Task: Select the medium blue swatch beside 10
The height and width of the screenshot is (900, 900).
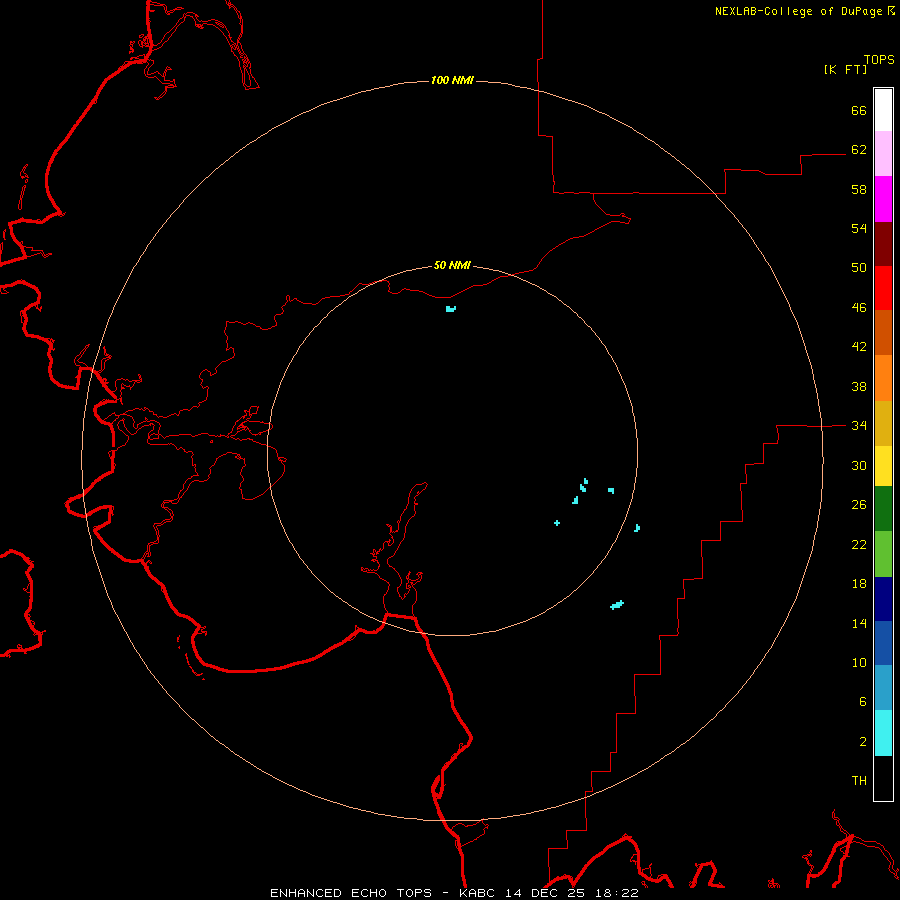Action: coord(883,643)
